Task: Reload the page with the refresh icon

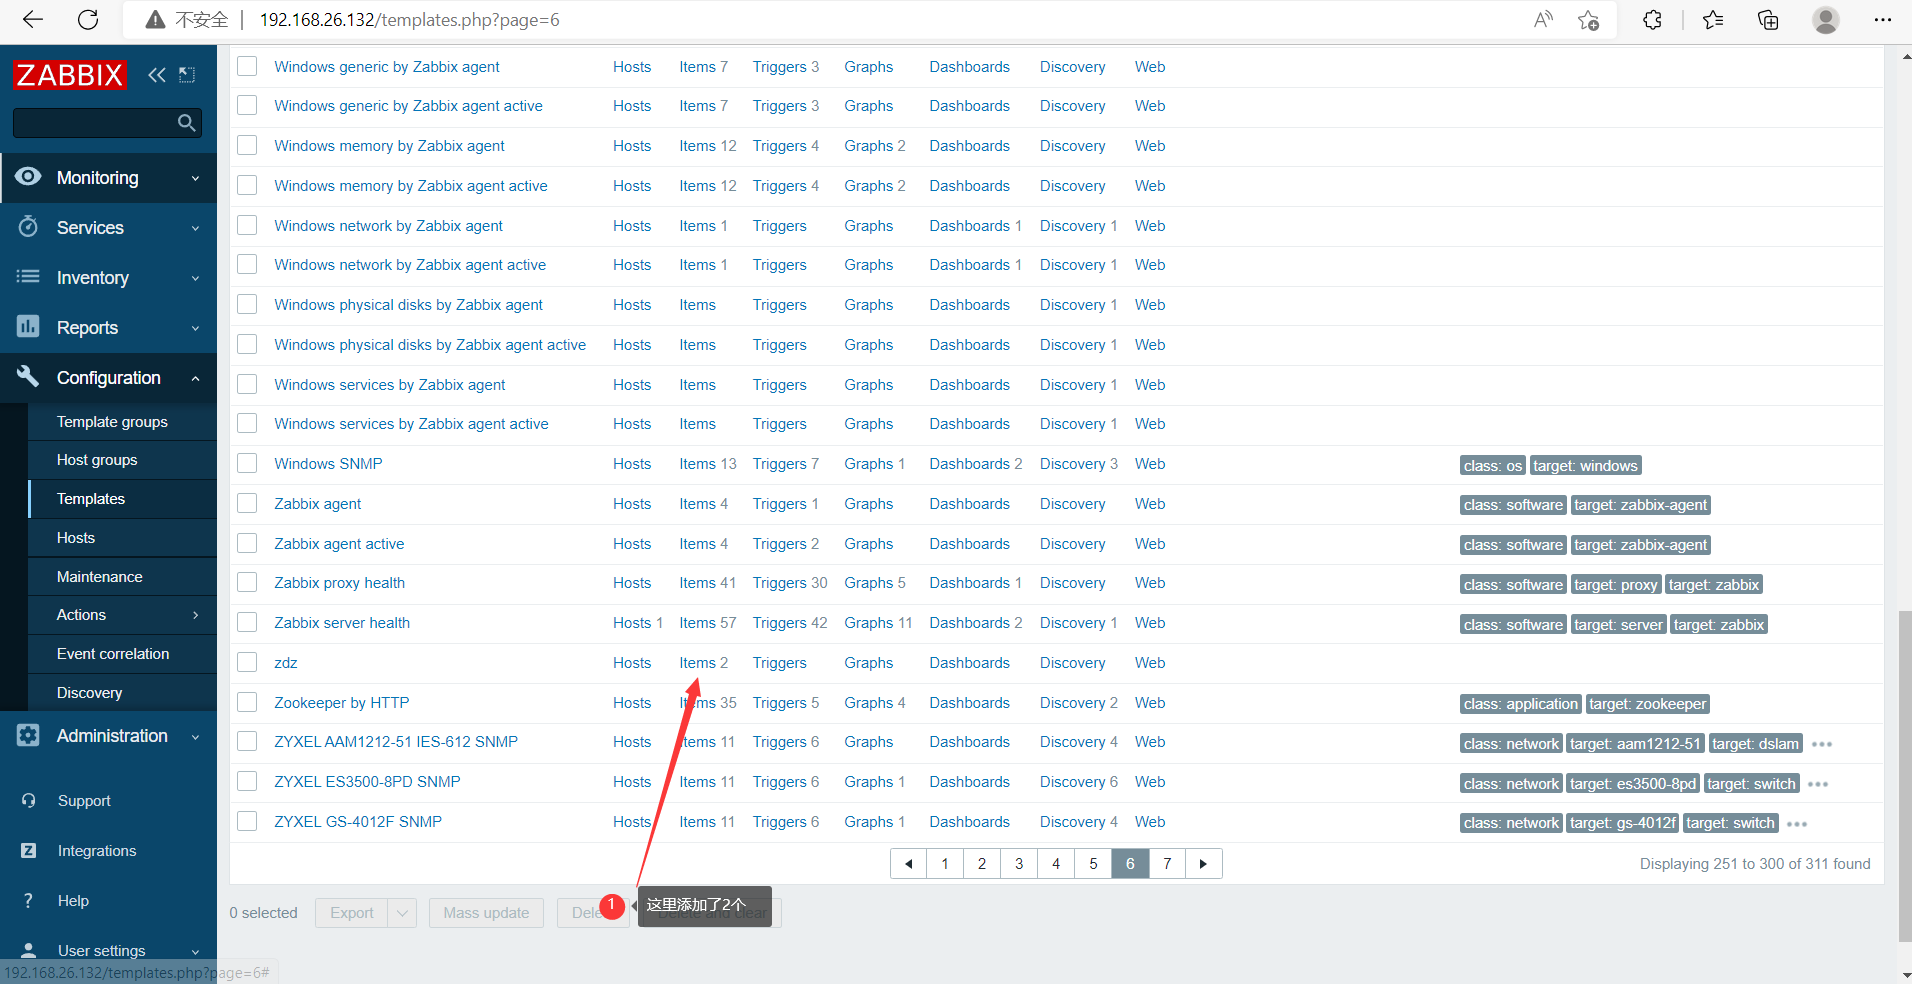Action: coord(88,20)
